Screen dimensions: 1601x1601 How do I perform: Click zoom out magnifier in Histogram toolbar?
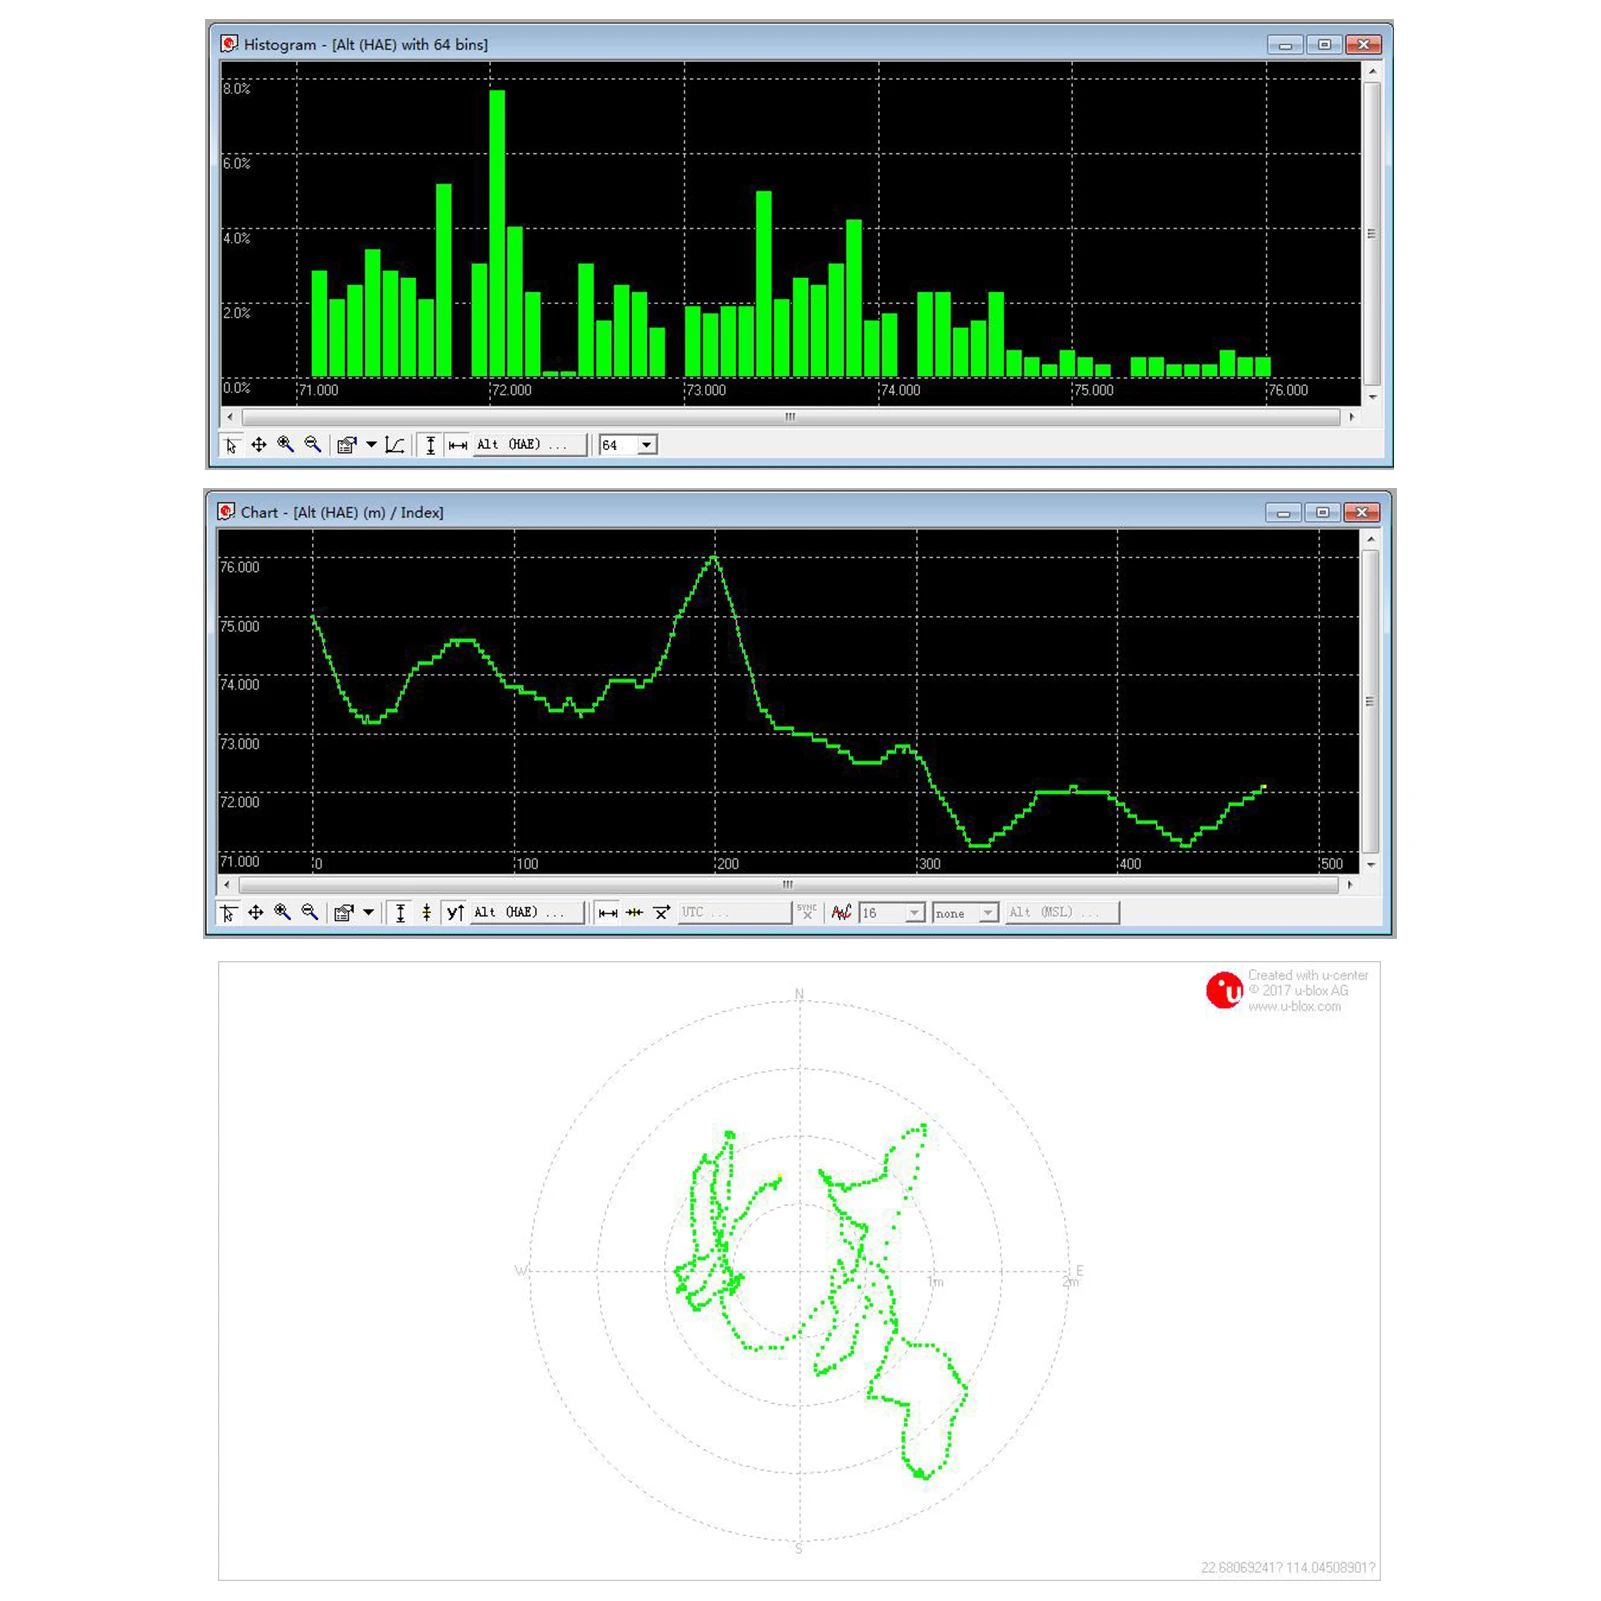click(312, 445)
